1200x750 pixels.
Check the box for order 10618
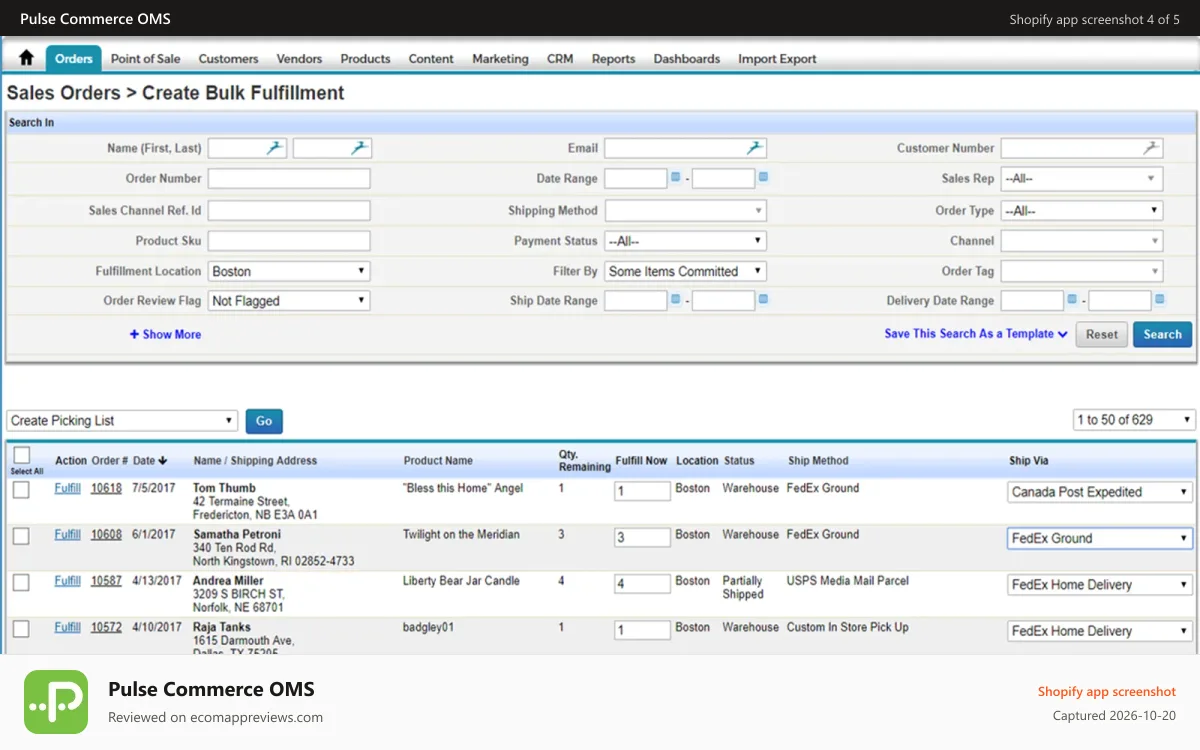tap(21, 490)
